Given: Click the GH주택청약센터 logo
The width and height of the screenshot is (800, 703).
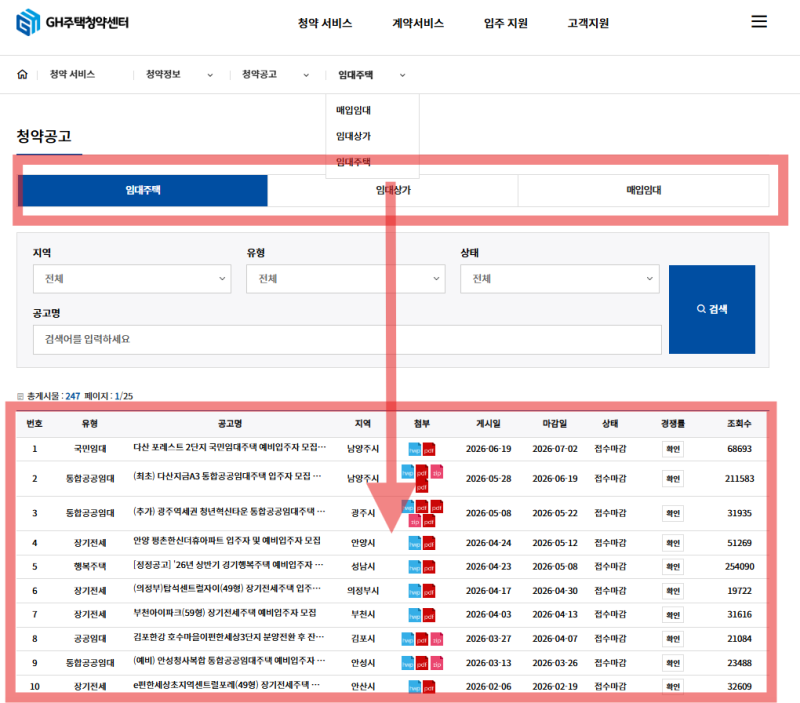Looking at the screenshot, I should click(x=72, y=22).
